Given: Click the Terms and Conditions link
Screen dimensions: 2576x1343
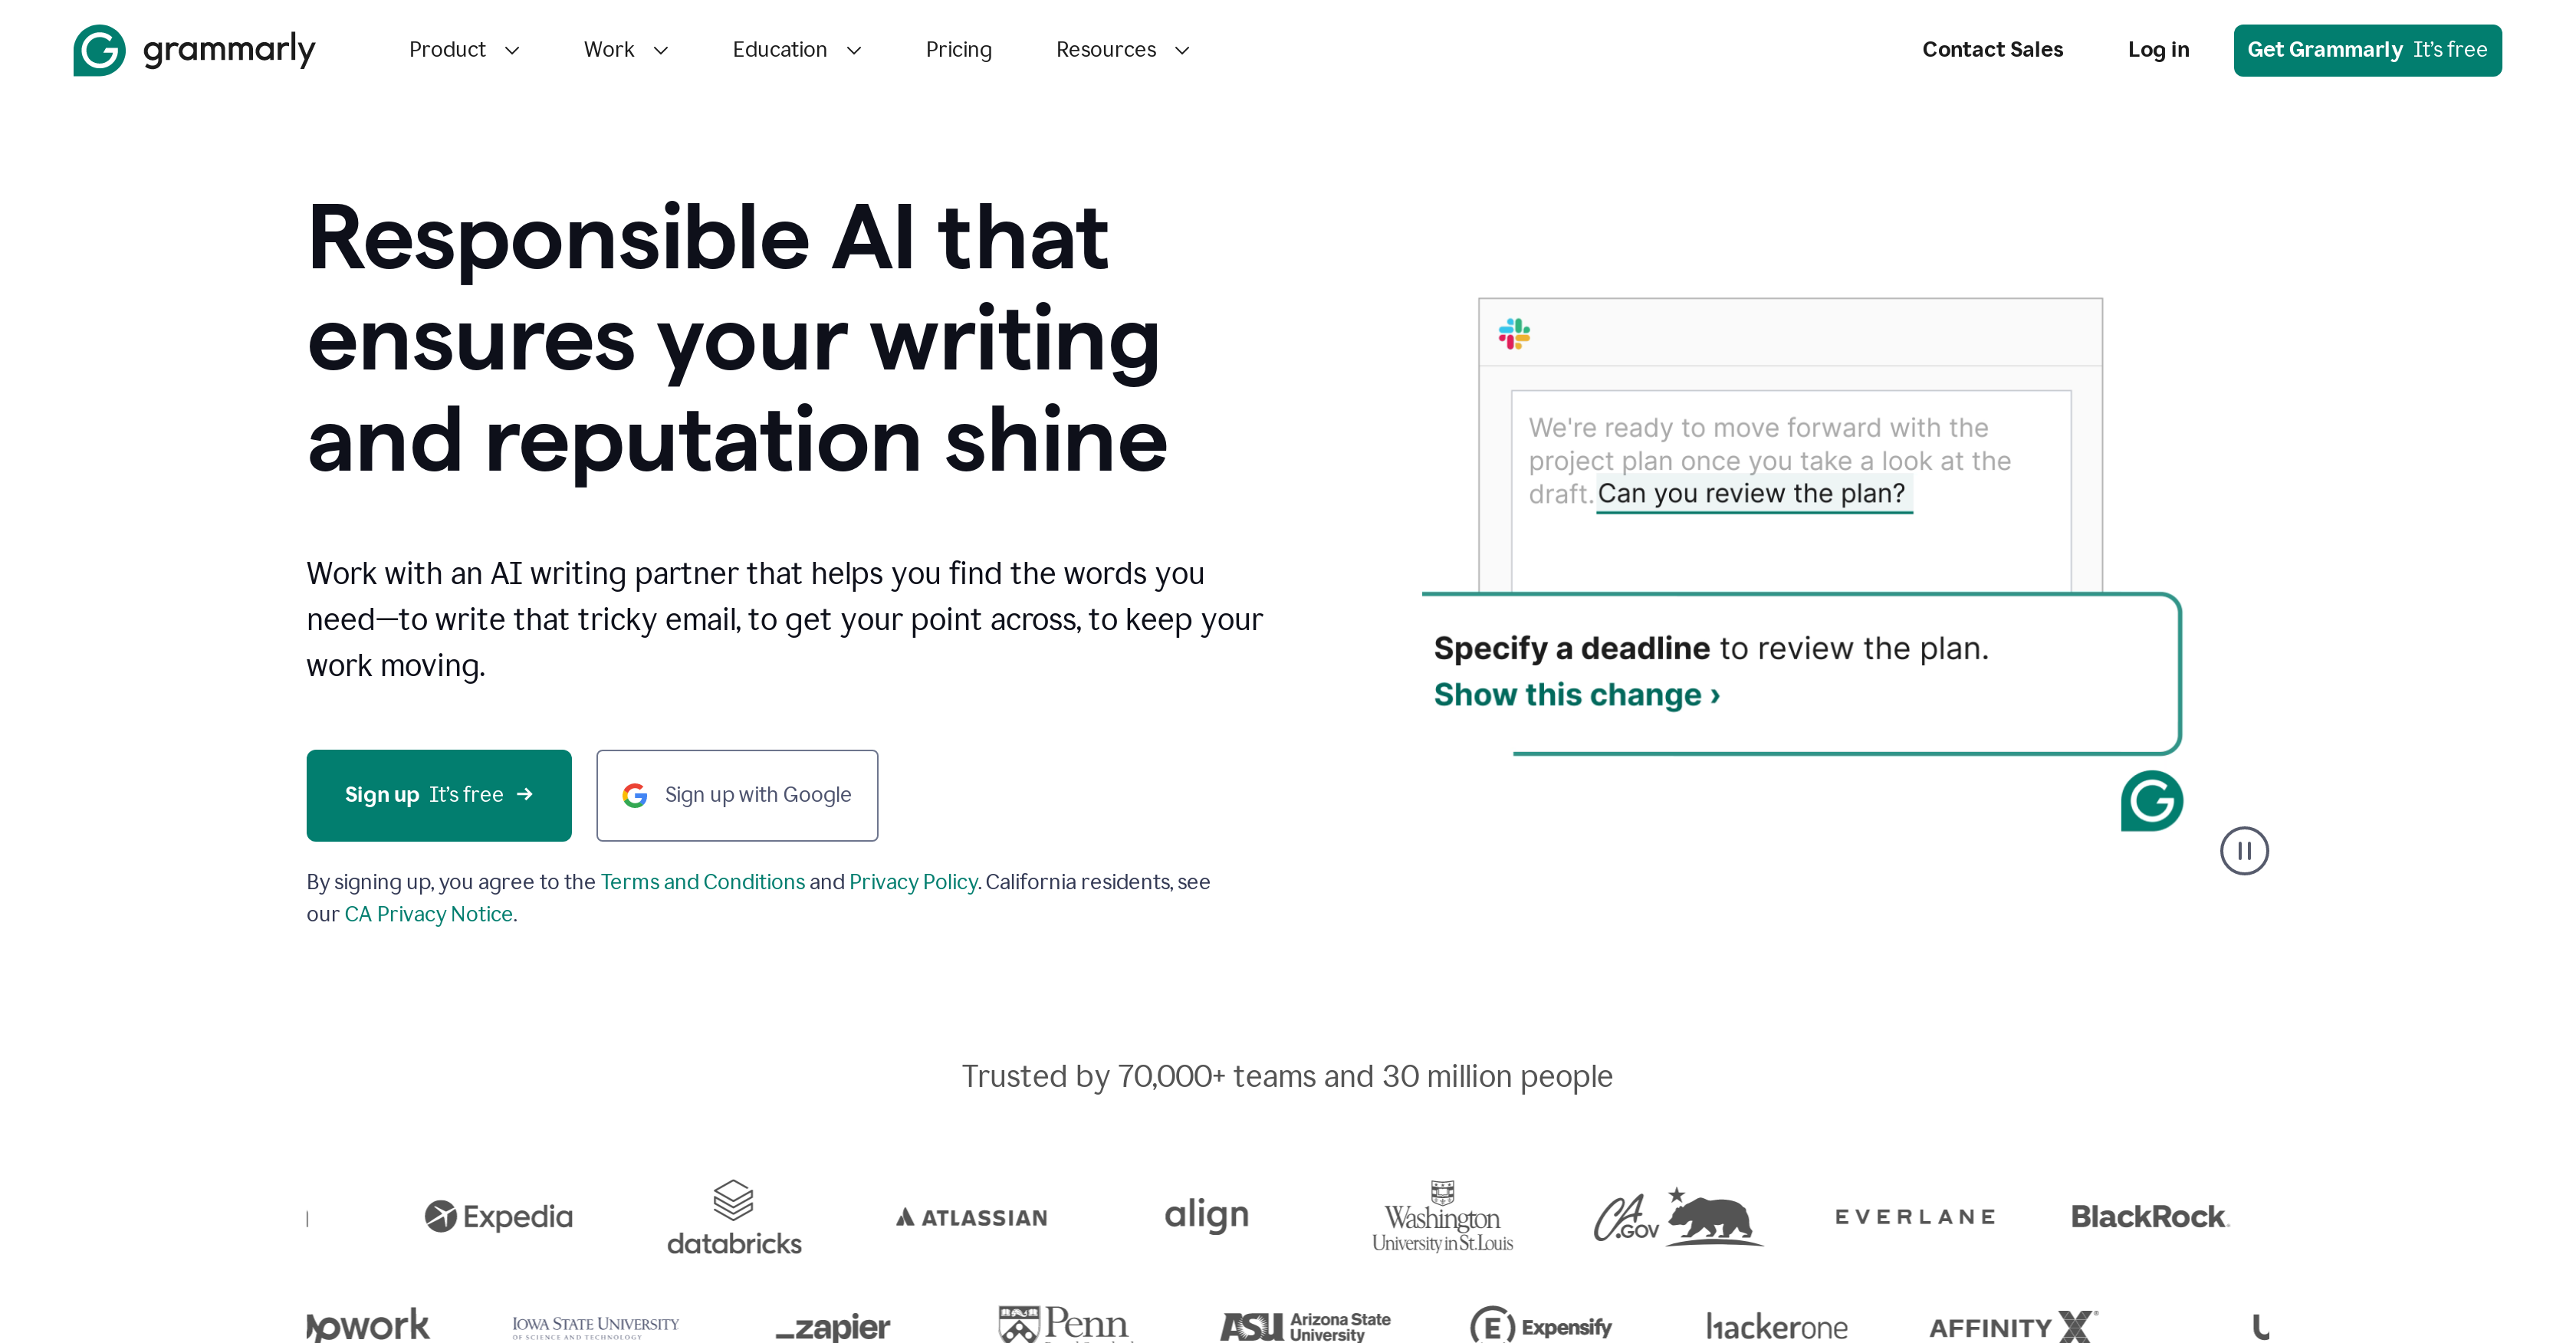Looking at the screenshot, I should [702, 881].
